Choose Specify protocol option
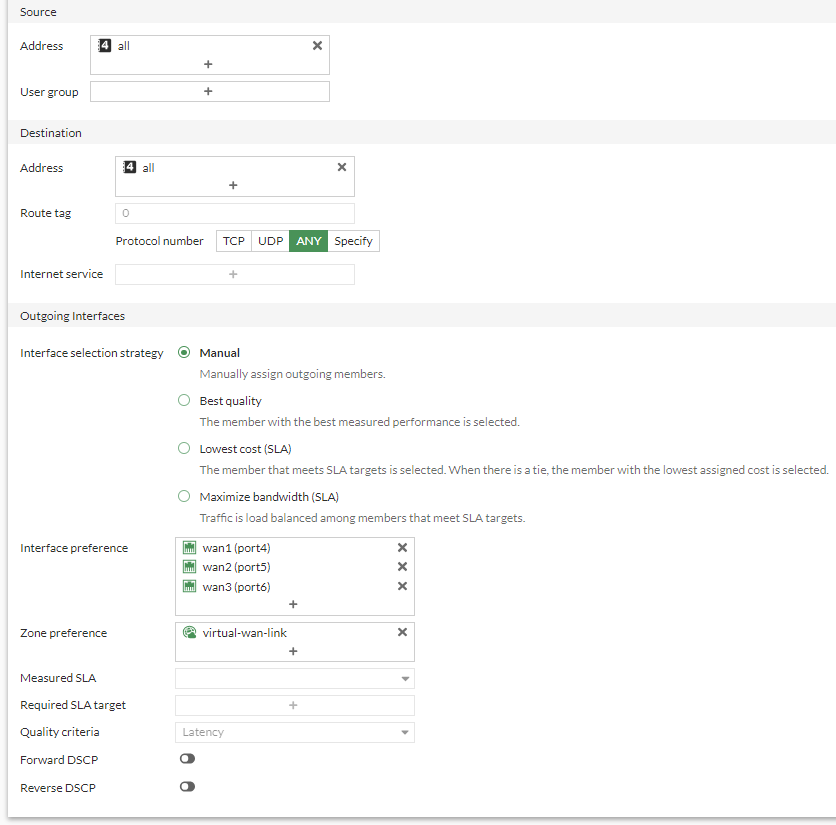The width and height of the screenshot is (836, 825). coord(353,241)
